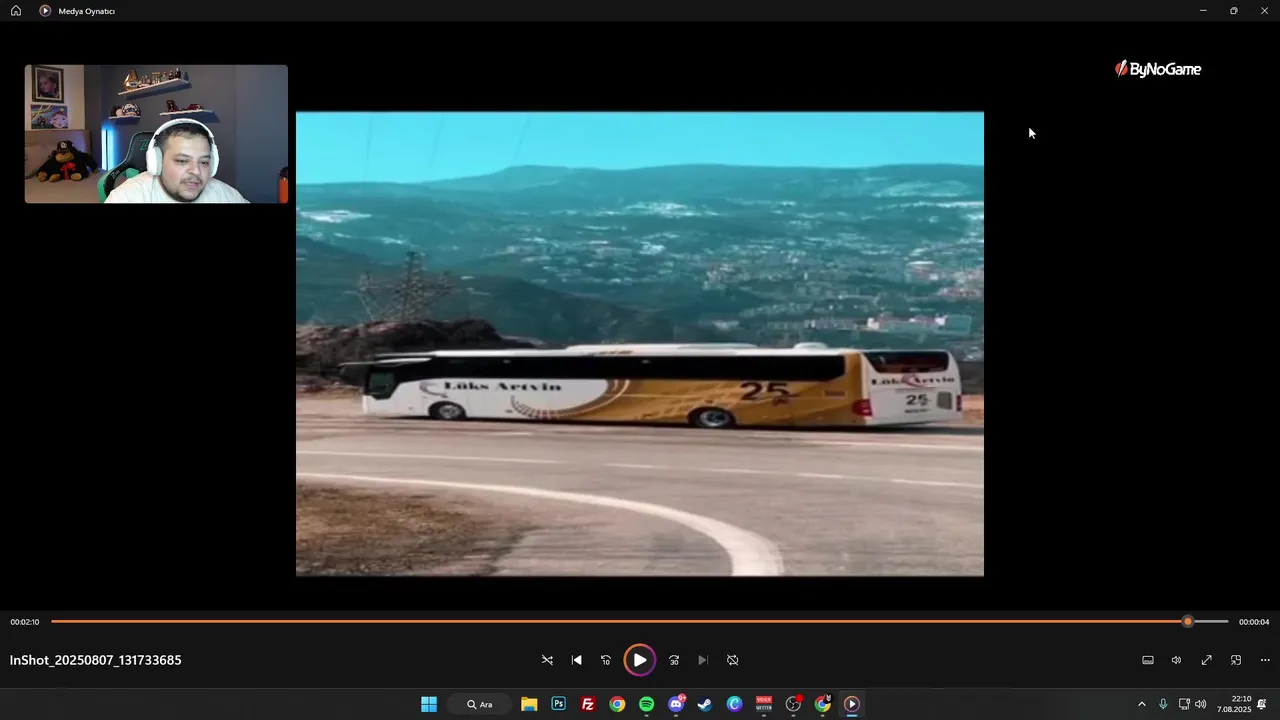Open Spotify from taskbar
The height and width of the screenshot is (720, 1280).
pyautogui.click(x=646, y=704)
